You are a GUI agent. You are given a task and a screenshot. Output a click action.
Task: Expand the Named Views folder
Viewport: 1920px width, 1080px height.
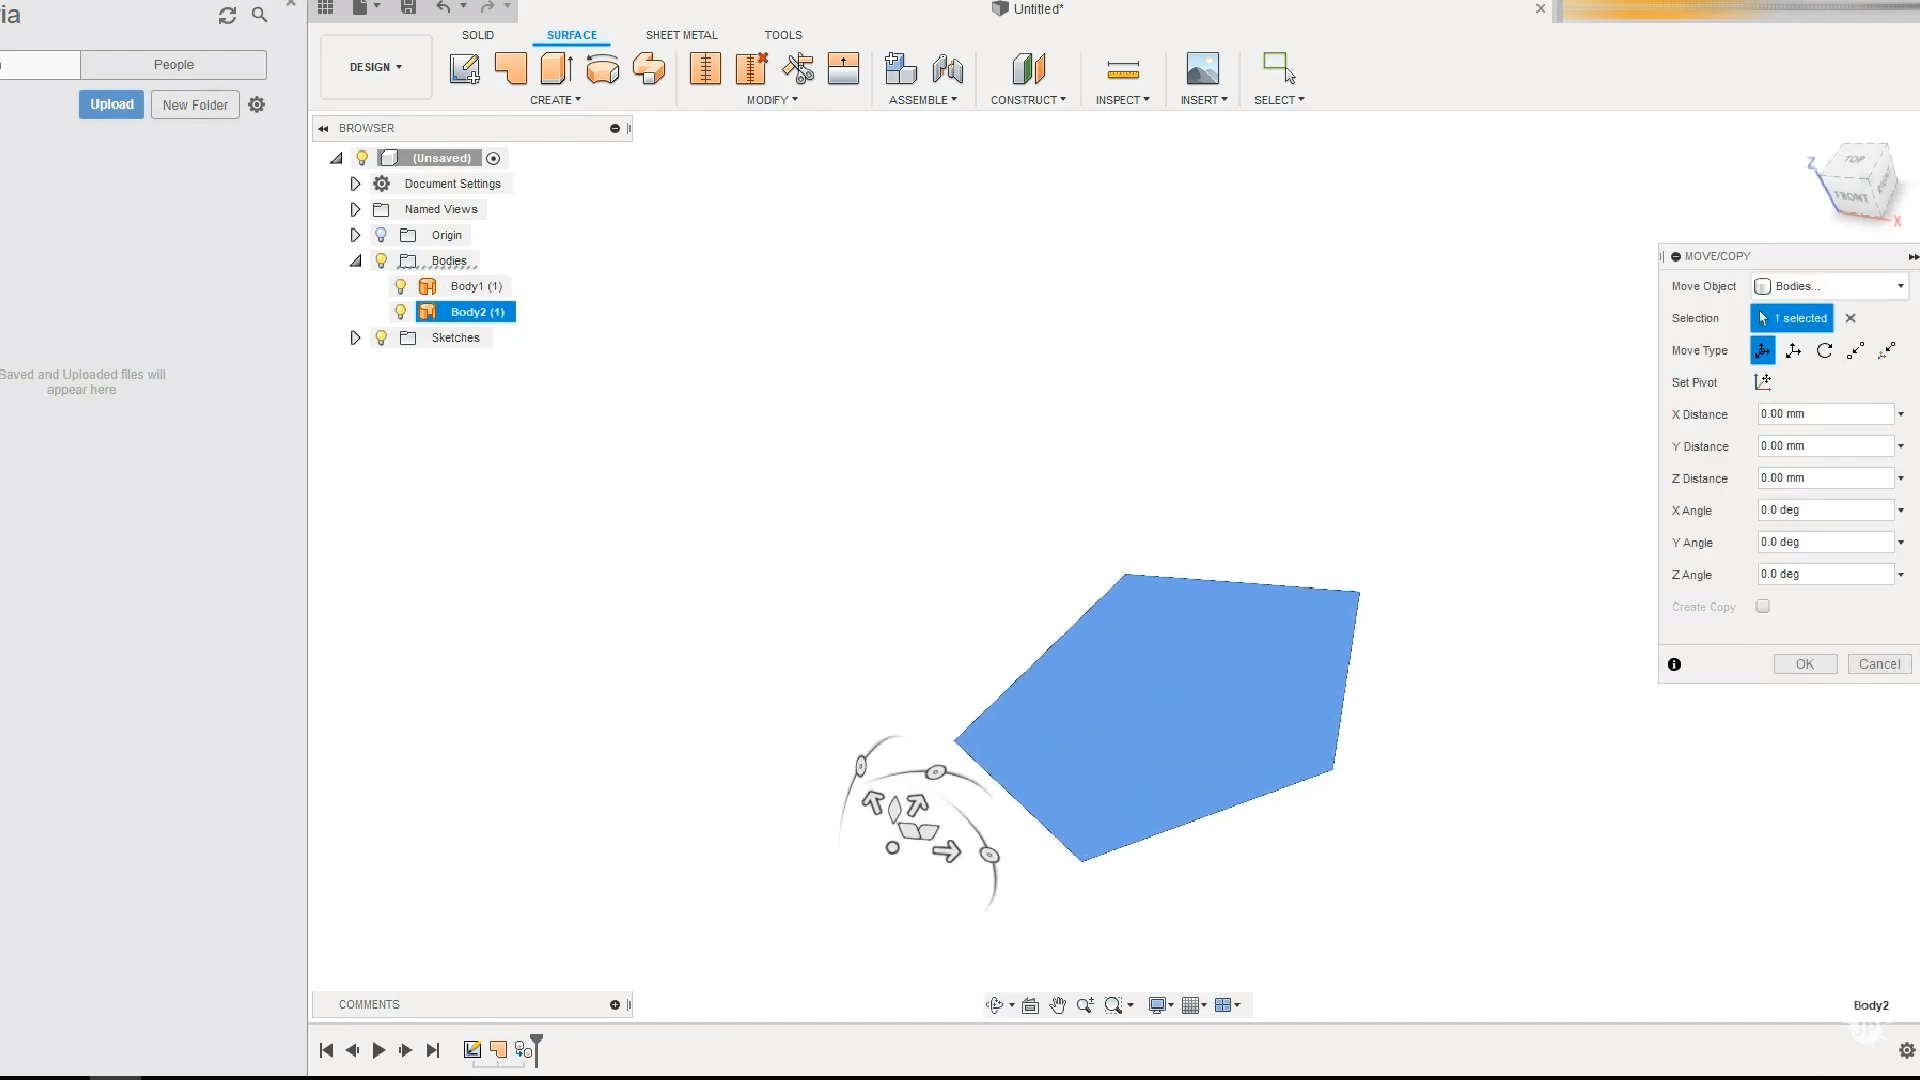[x=353, y=208]
